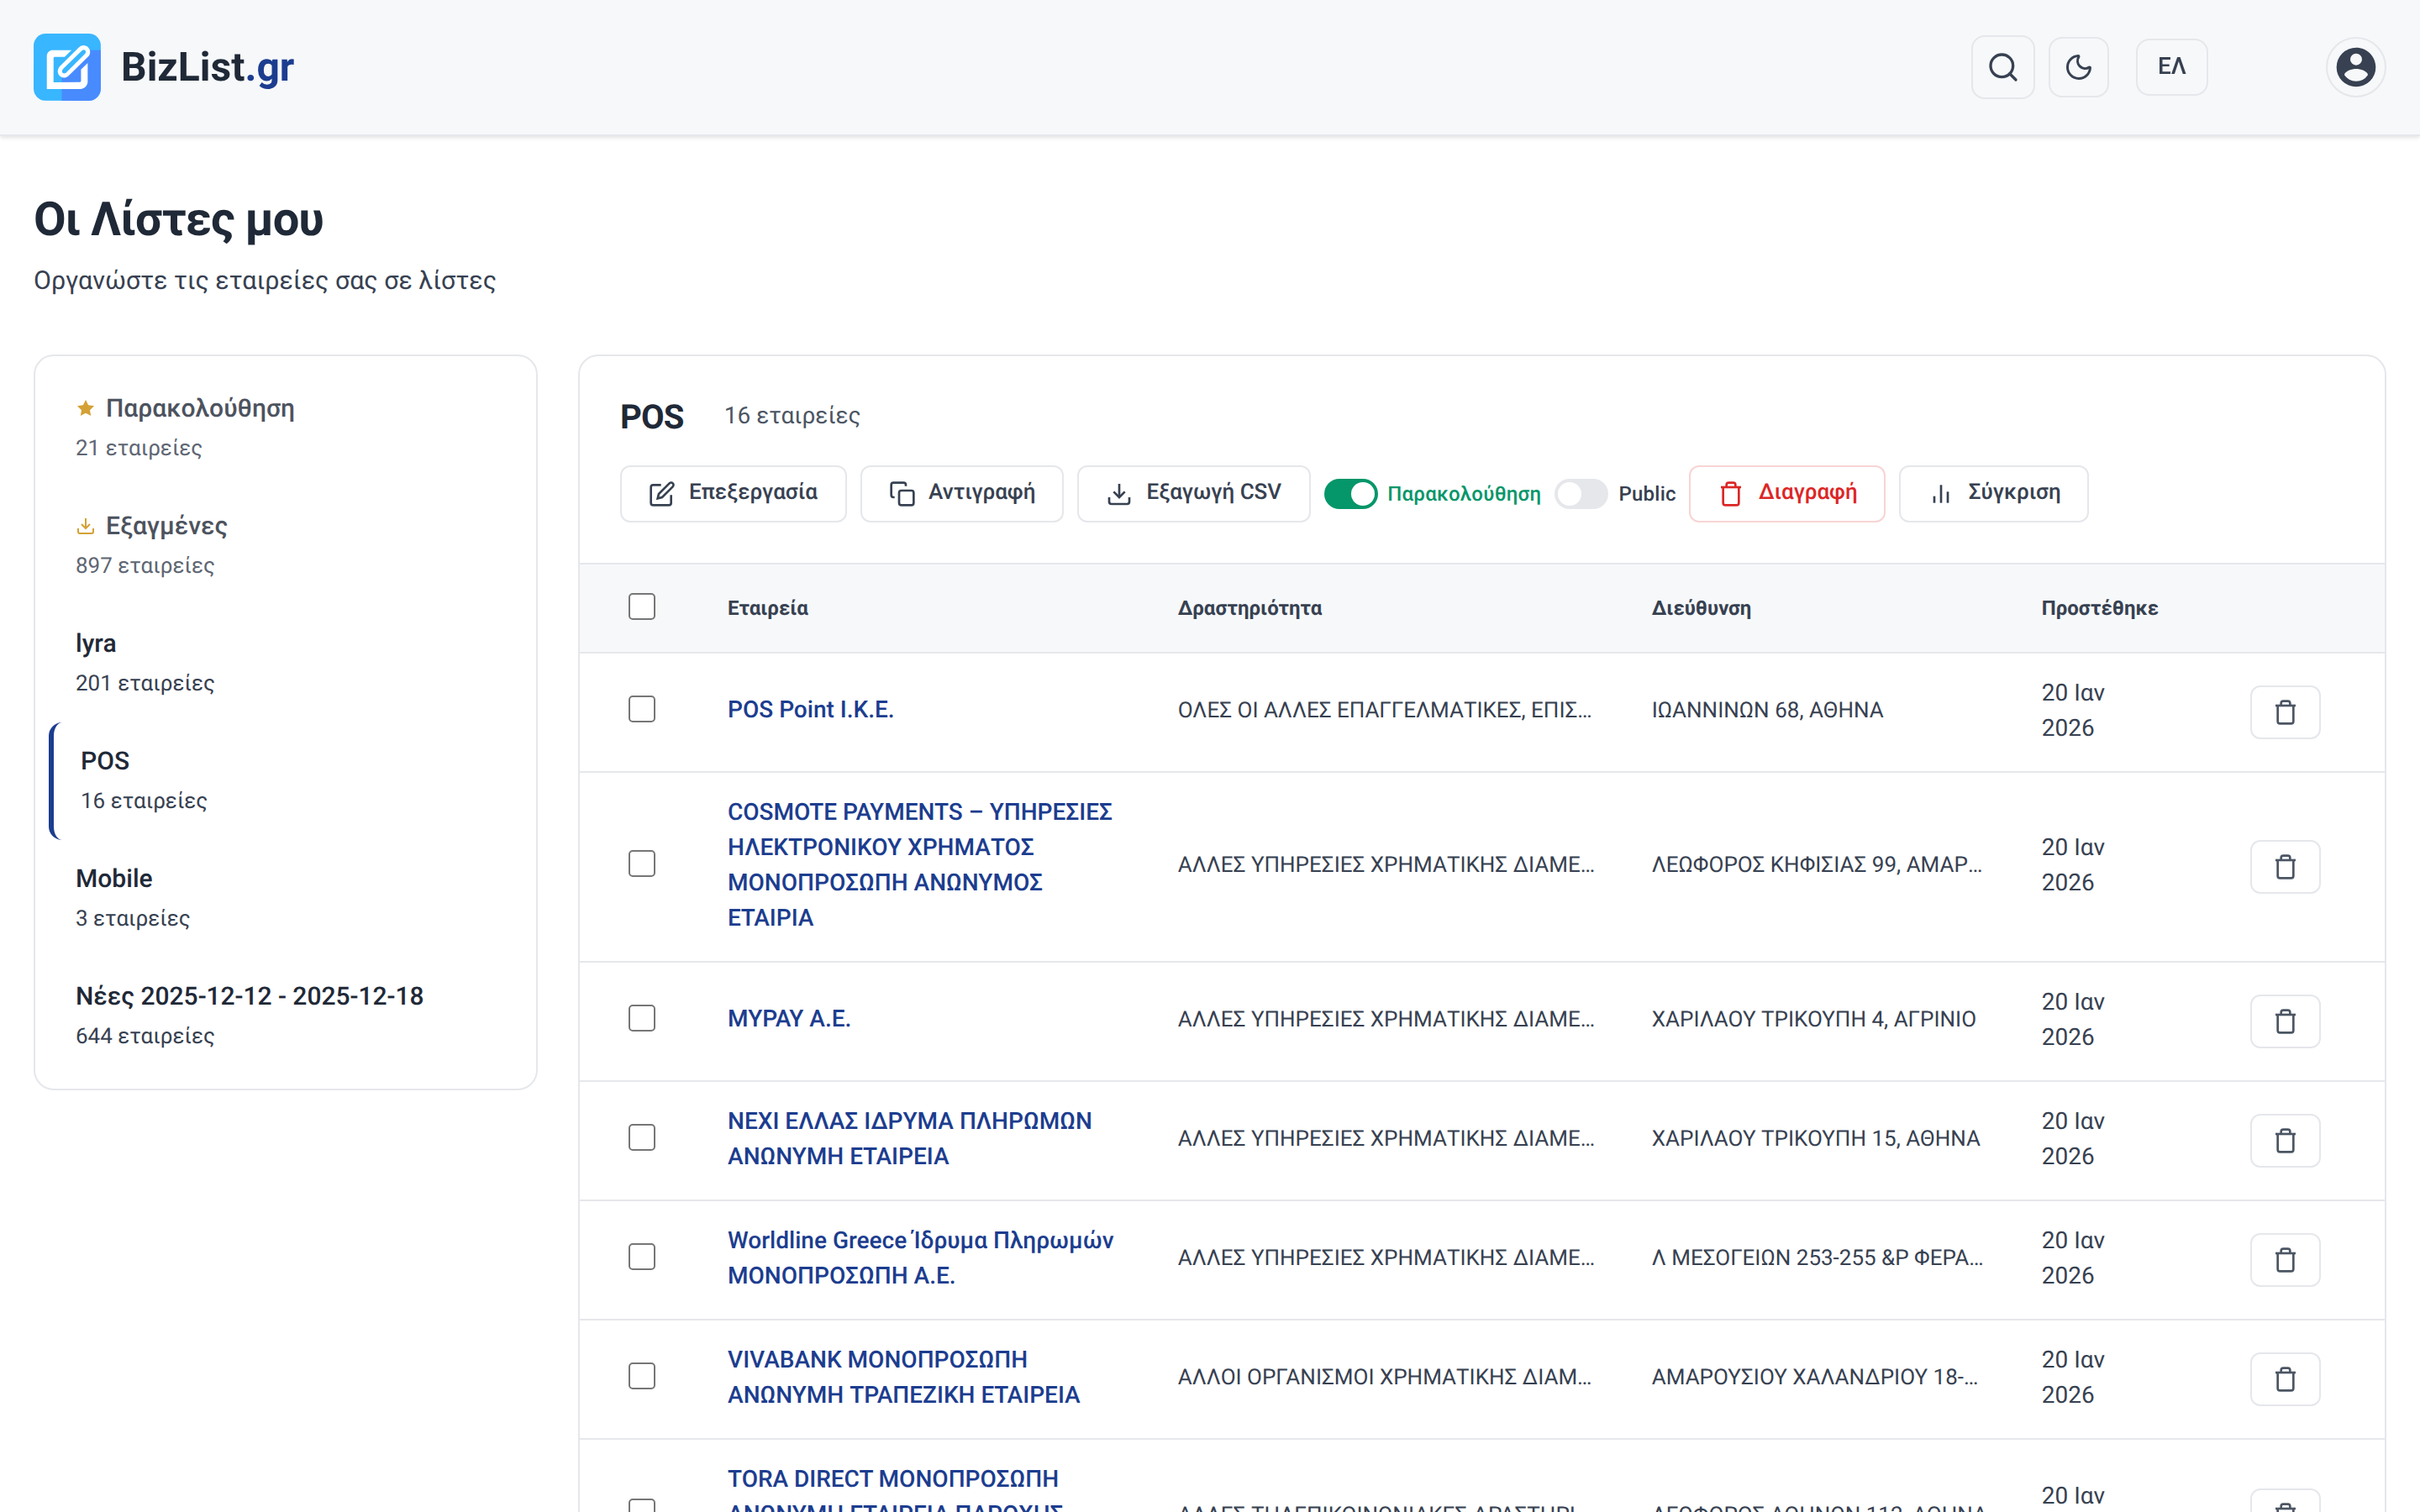Open the TORA DIRECT ΜΟΝΟΠΡΟΣΩΠΗ company link
Screen dimensions: 2420x1512
pos(895,1490)
